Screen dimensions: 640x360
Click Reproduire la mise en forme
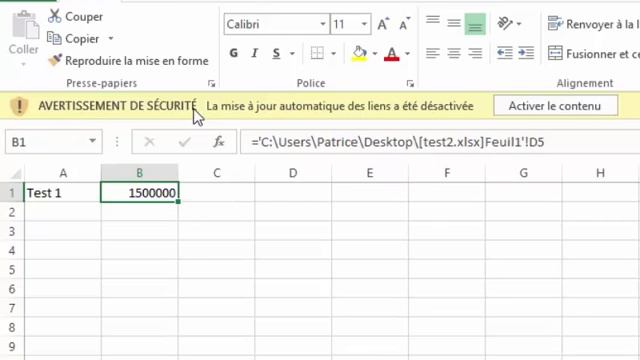click(128, 61)
